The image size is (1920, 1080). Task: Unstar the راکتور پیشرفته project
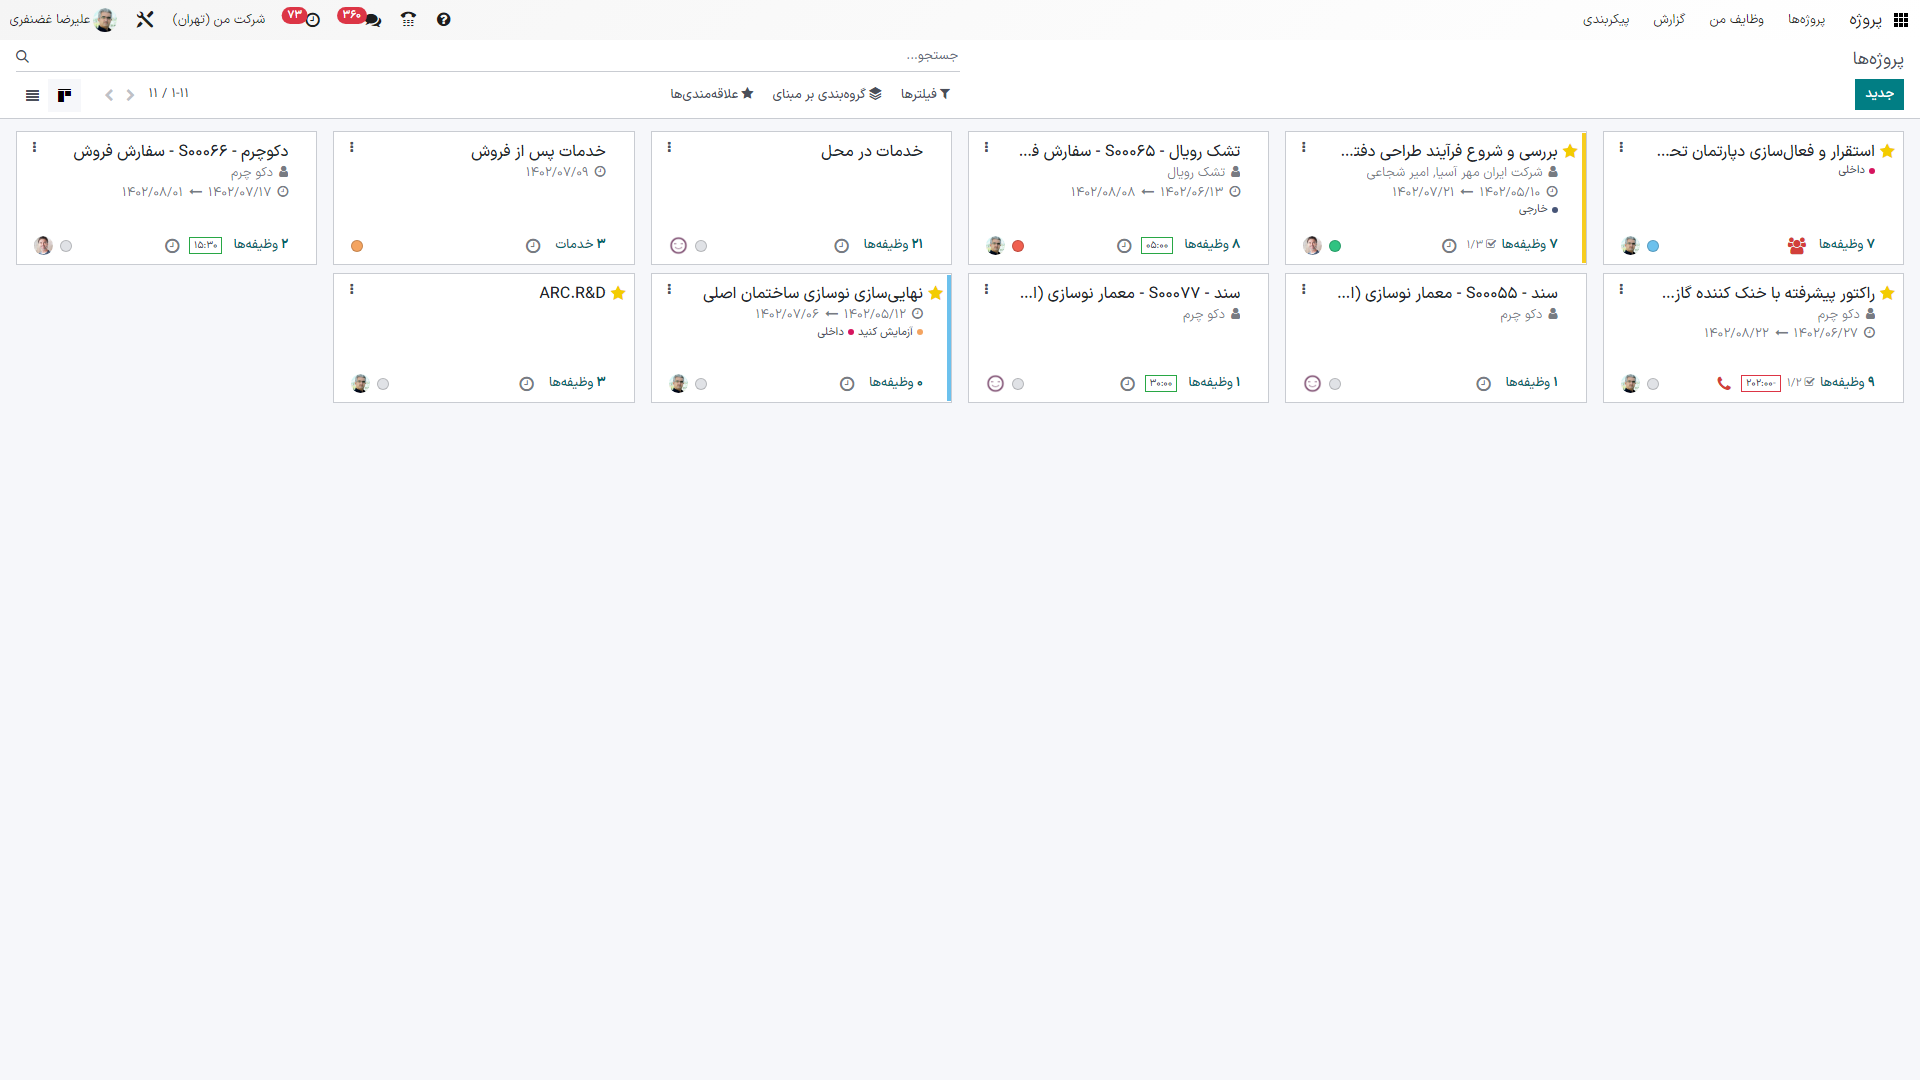1887,293
